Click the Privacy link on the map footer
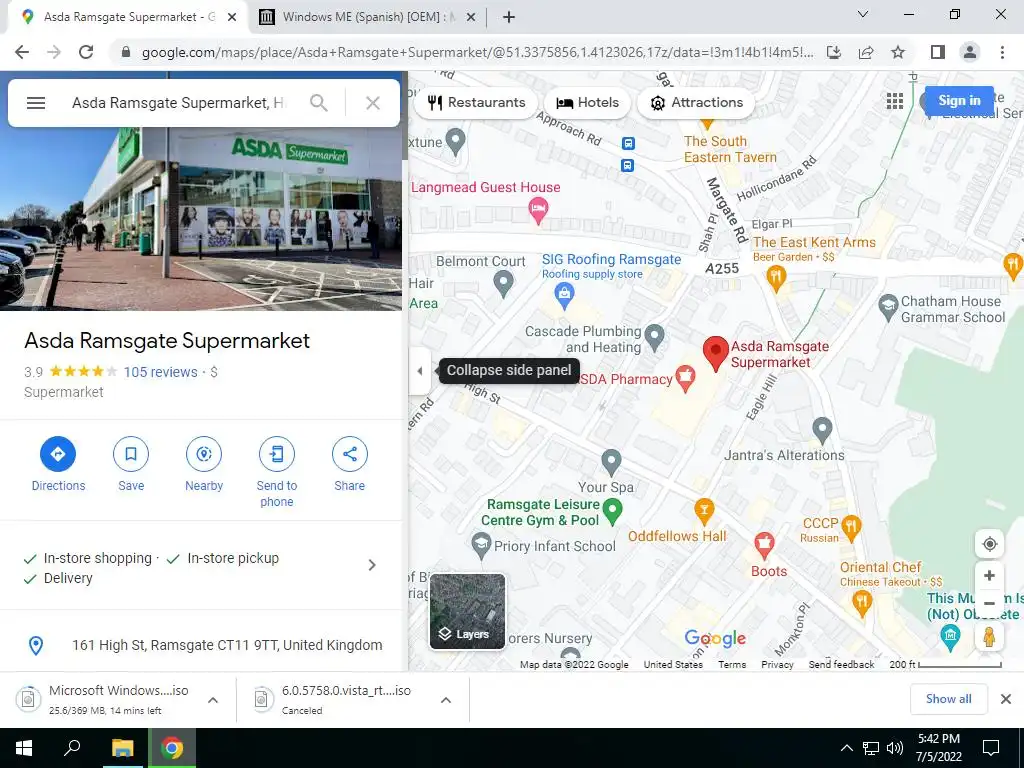1024x768 pixels. [x=777, y=664]
